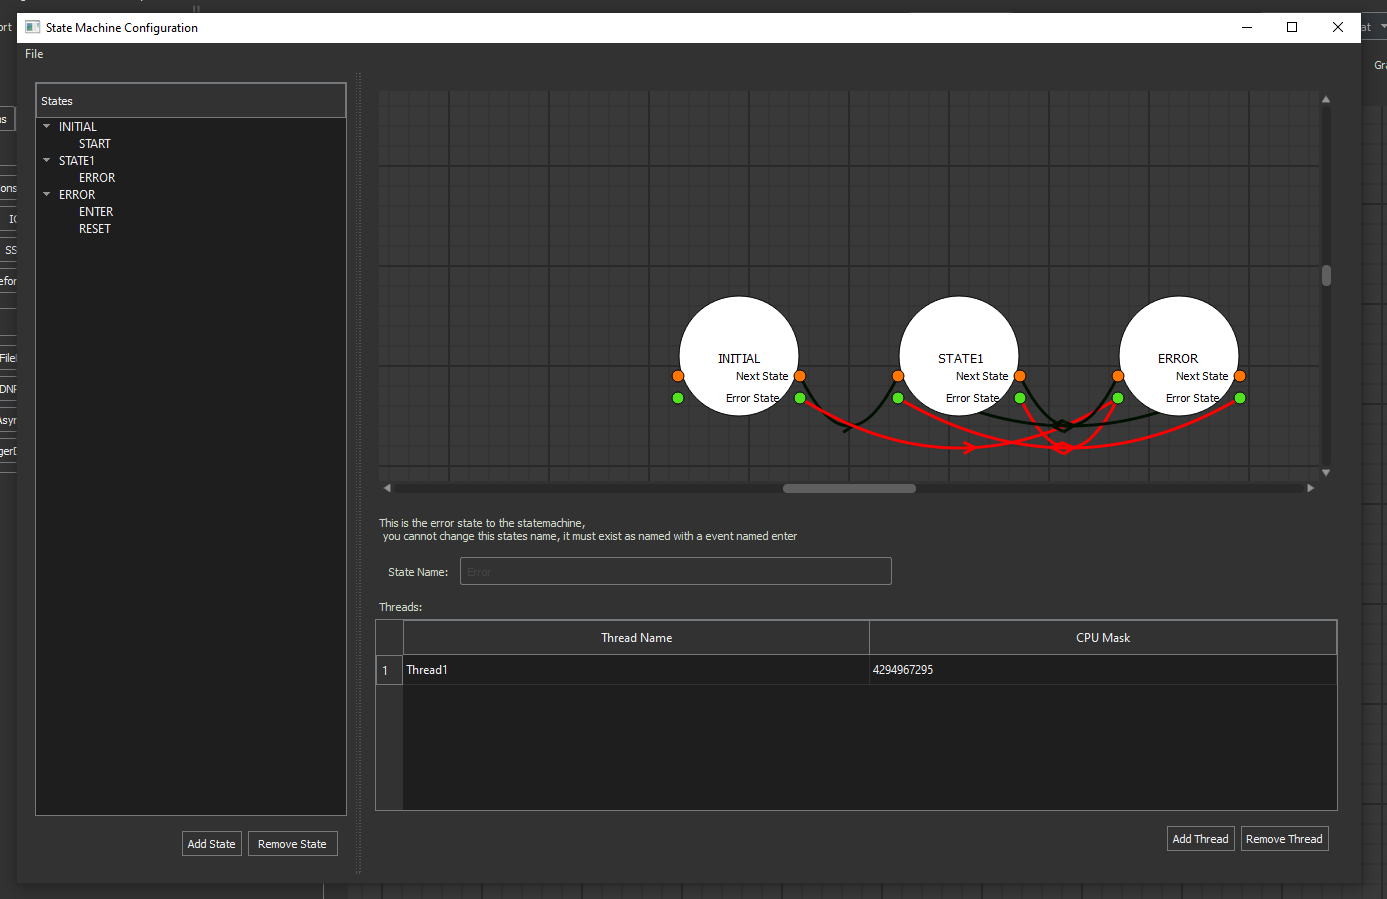Click the State Name input field
This screenshot has height=899, width=1387.
point(675,572)
